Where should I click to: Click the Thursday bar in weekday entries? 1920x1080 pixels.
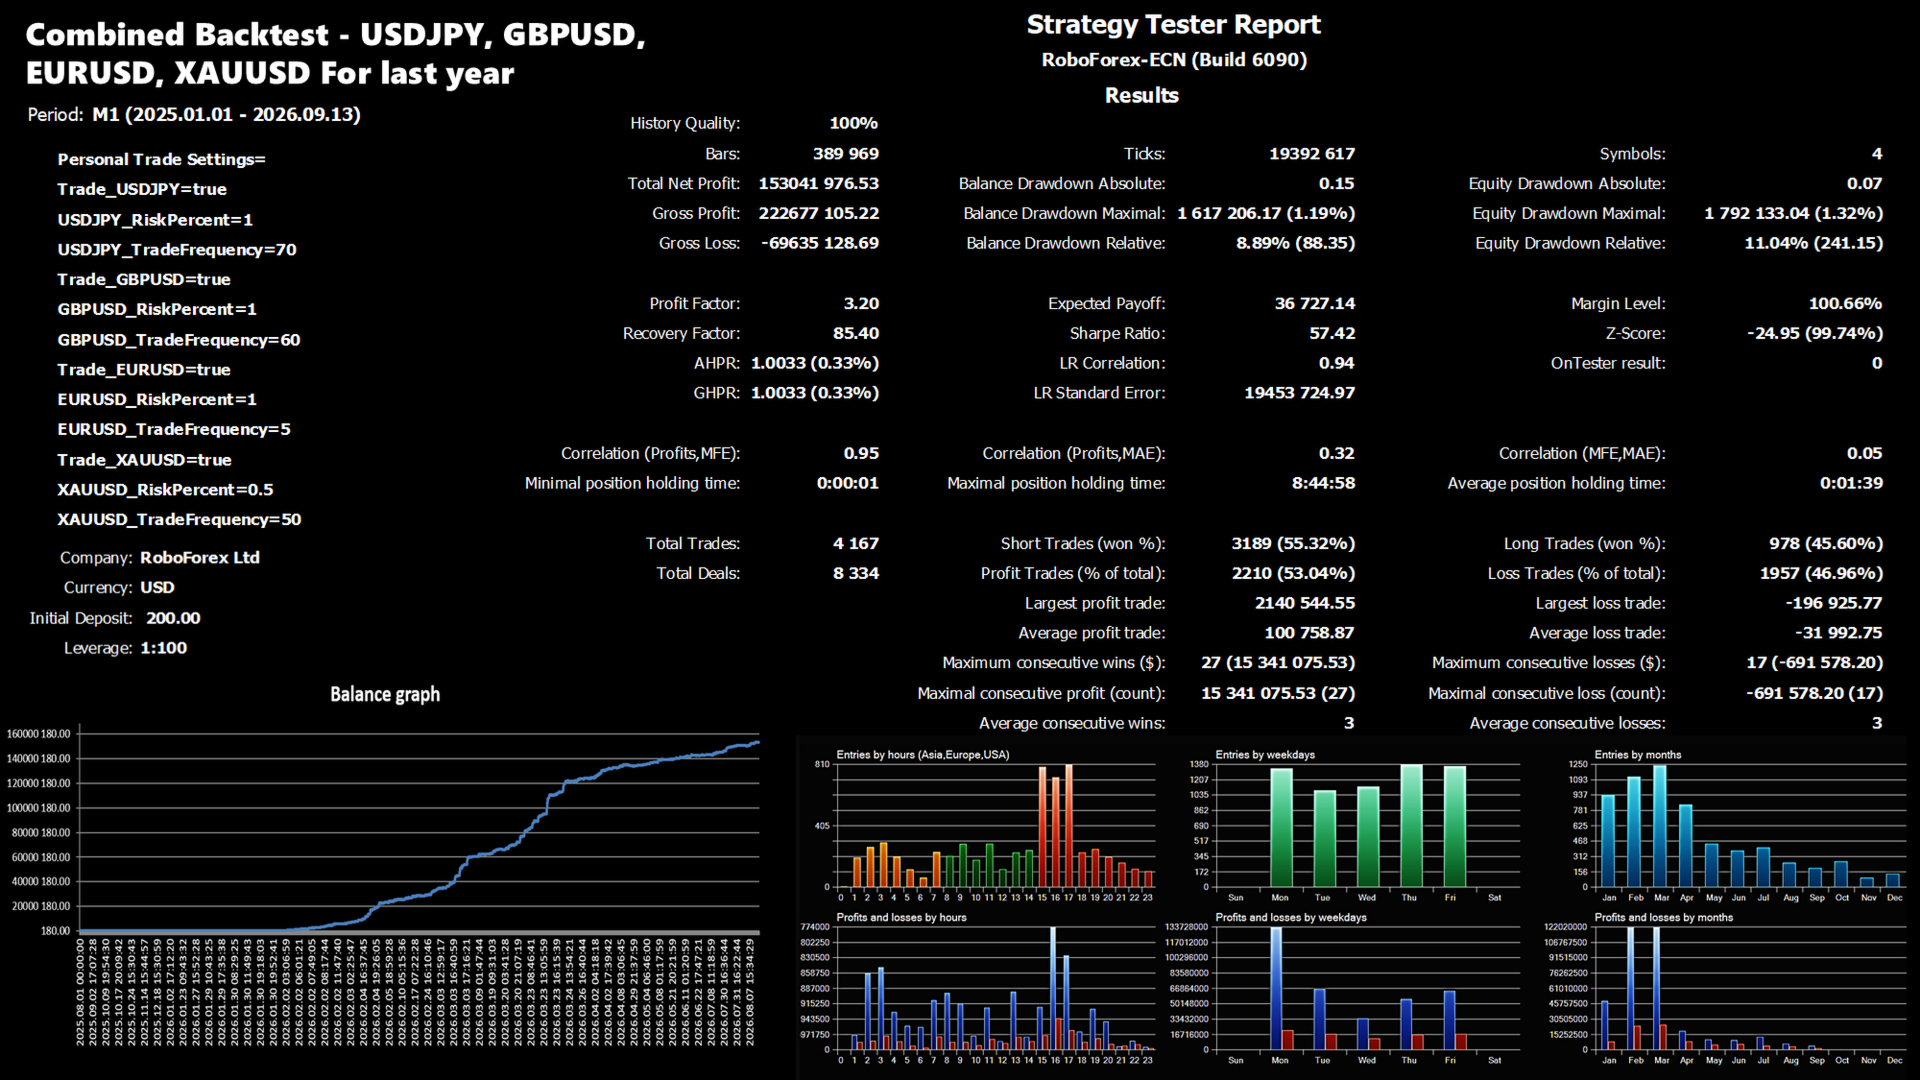[x=1411, y=826]
